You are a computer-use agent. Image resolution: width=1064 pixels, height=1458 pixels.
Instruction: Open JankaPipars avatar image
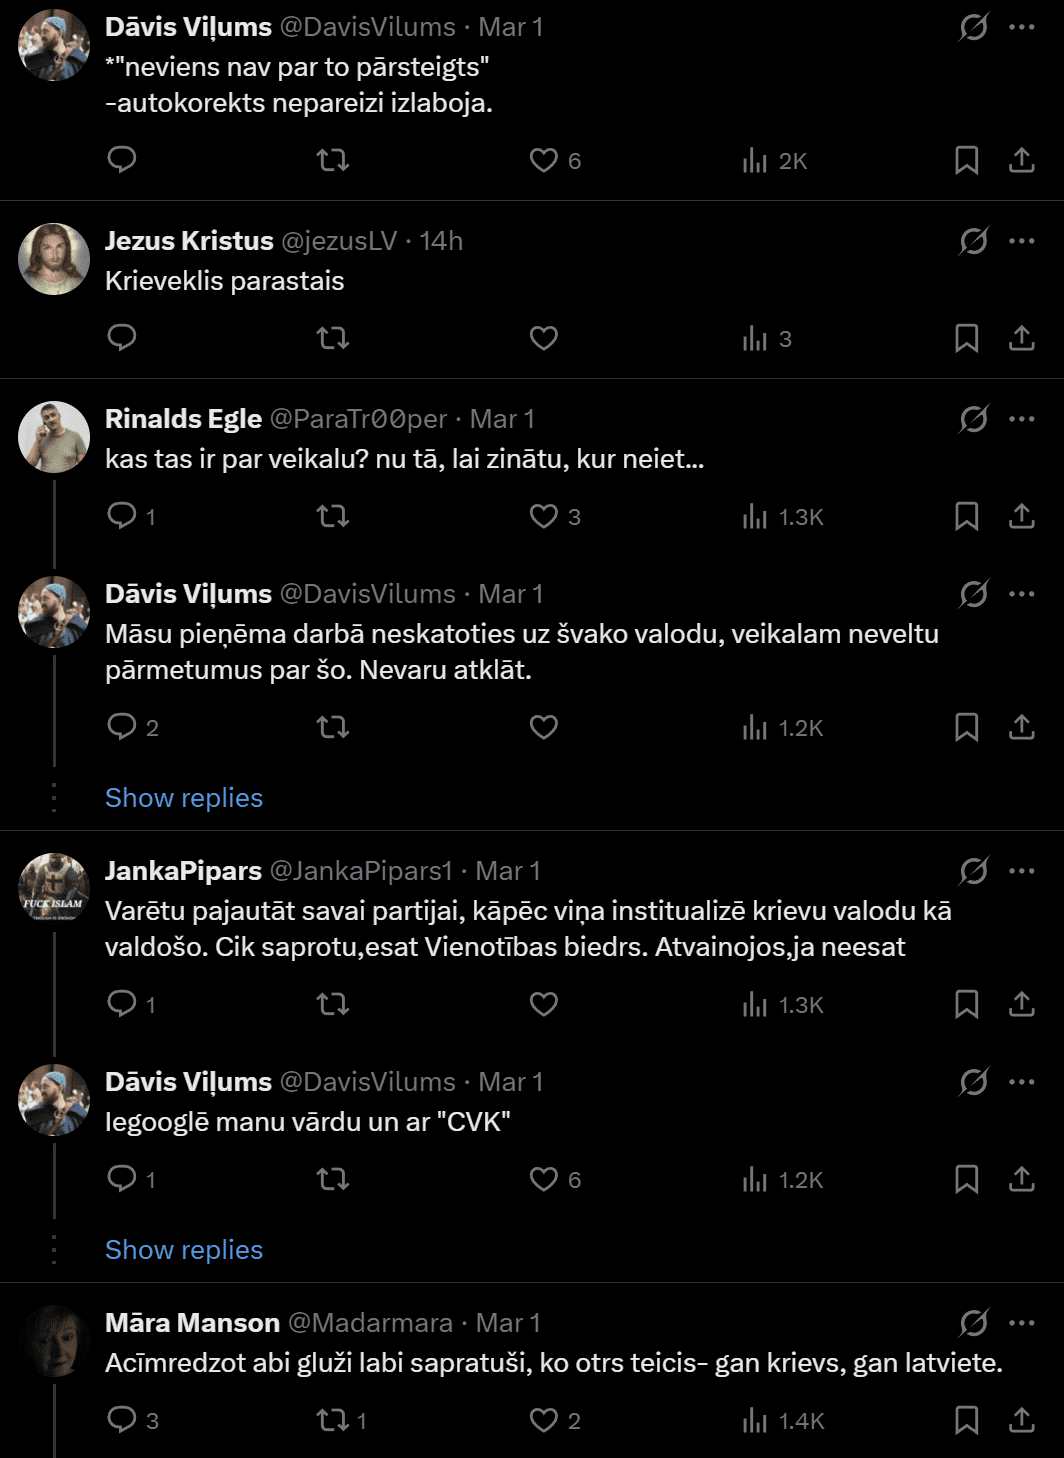point(54,889)
